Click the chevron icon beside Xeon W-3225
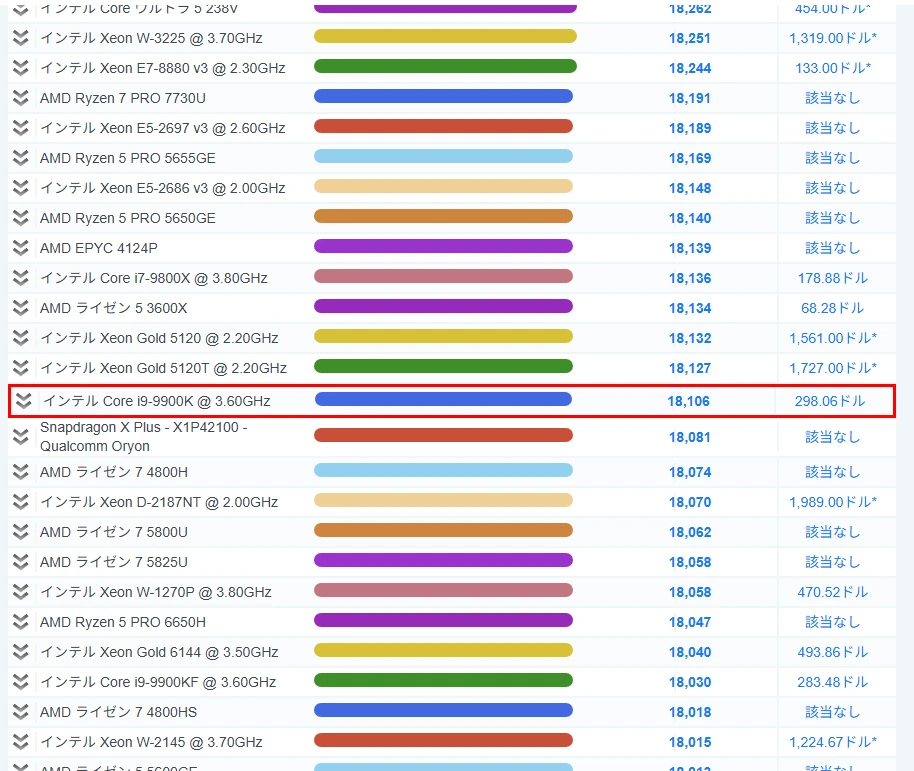914x771 pixels. click(20, 38)
